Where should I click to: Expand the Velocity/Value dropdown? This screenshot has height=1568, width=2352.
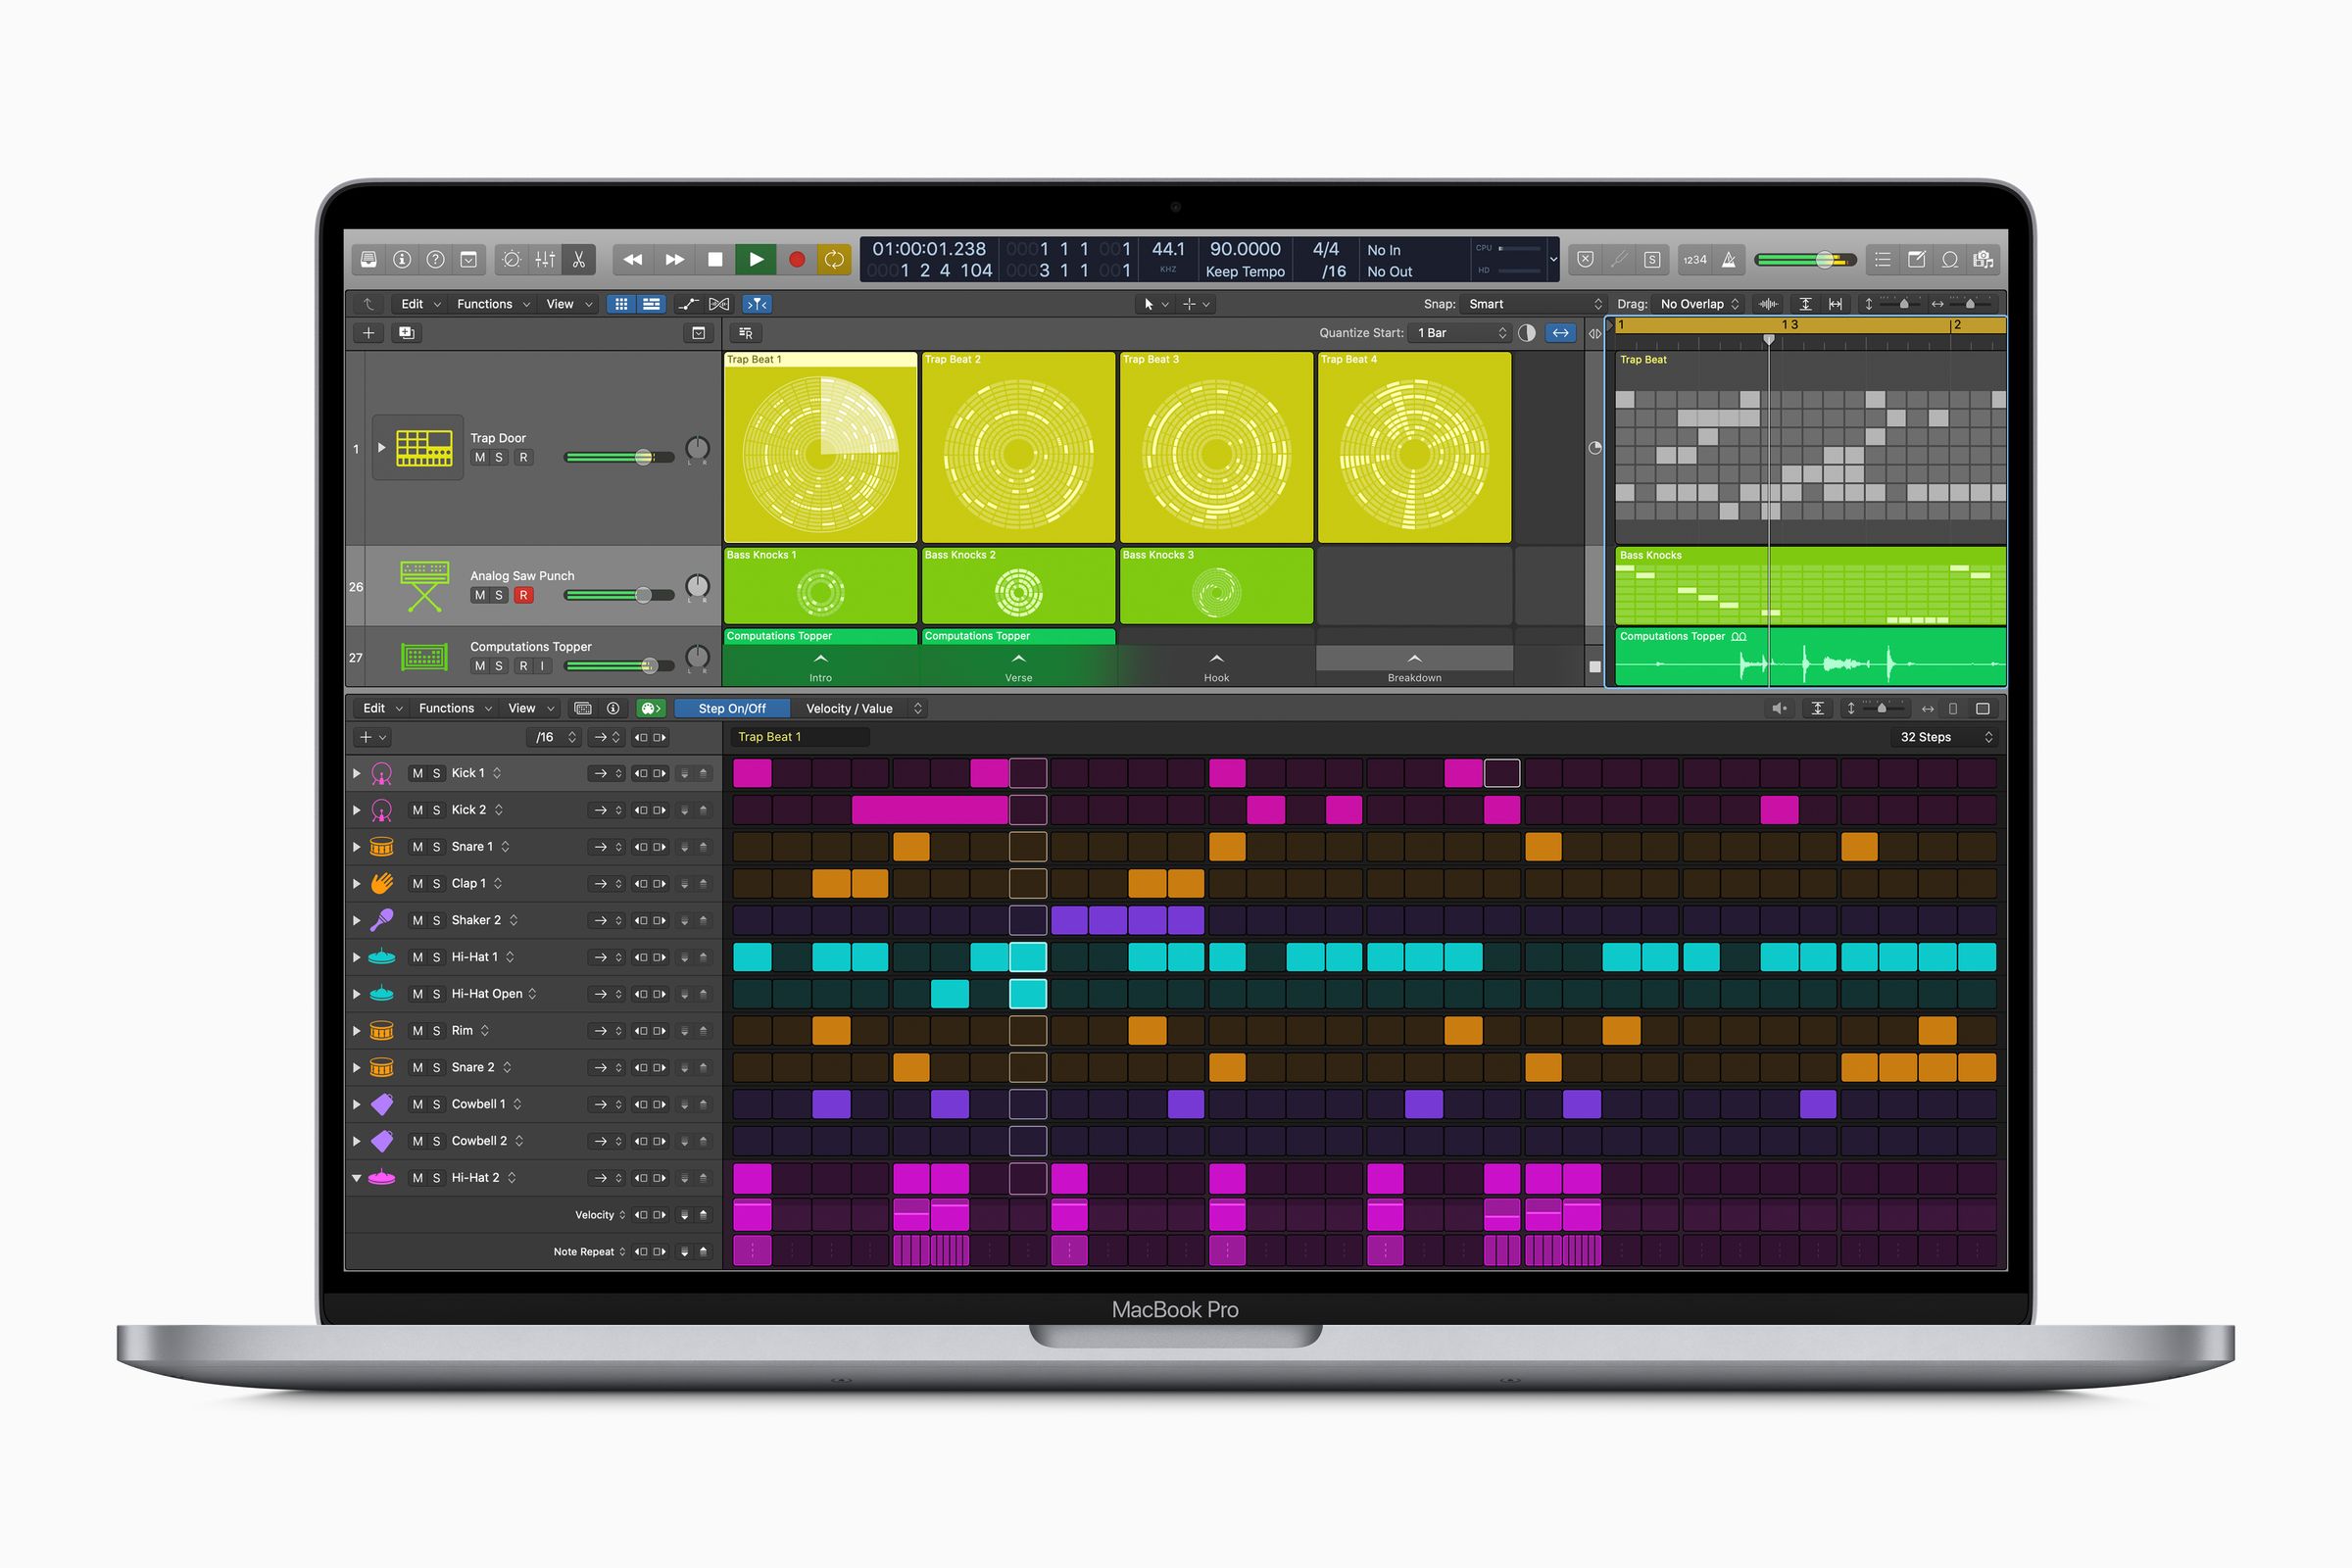coord(893,709)
